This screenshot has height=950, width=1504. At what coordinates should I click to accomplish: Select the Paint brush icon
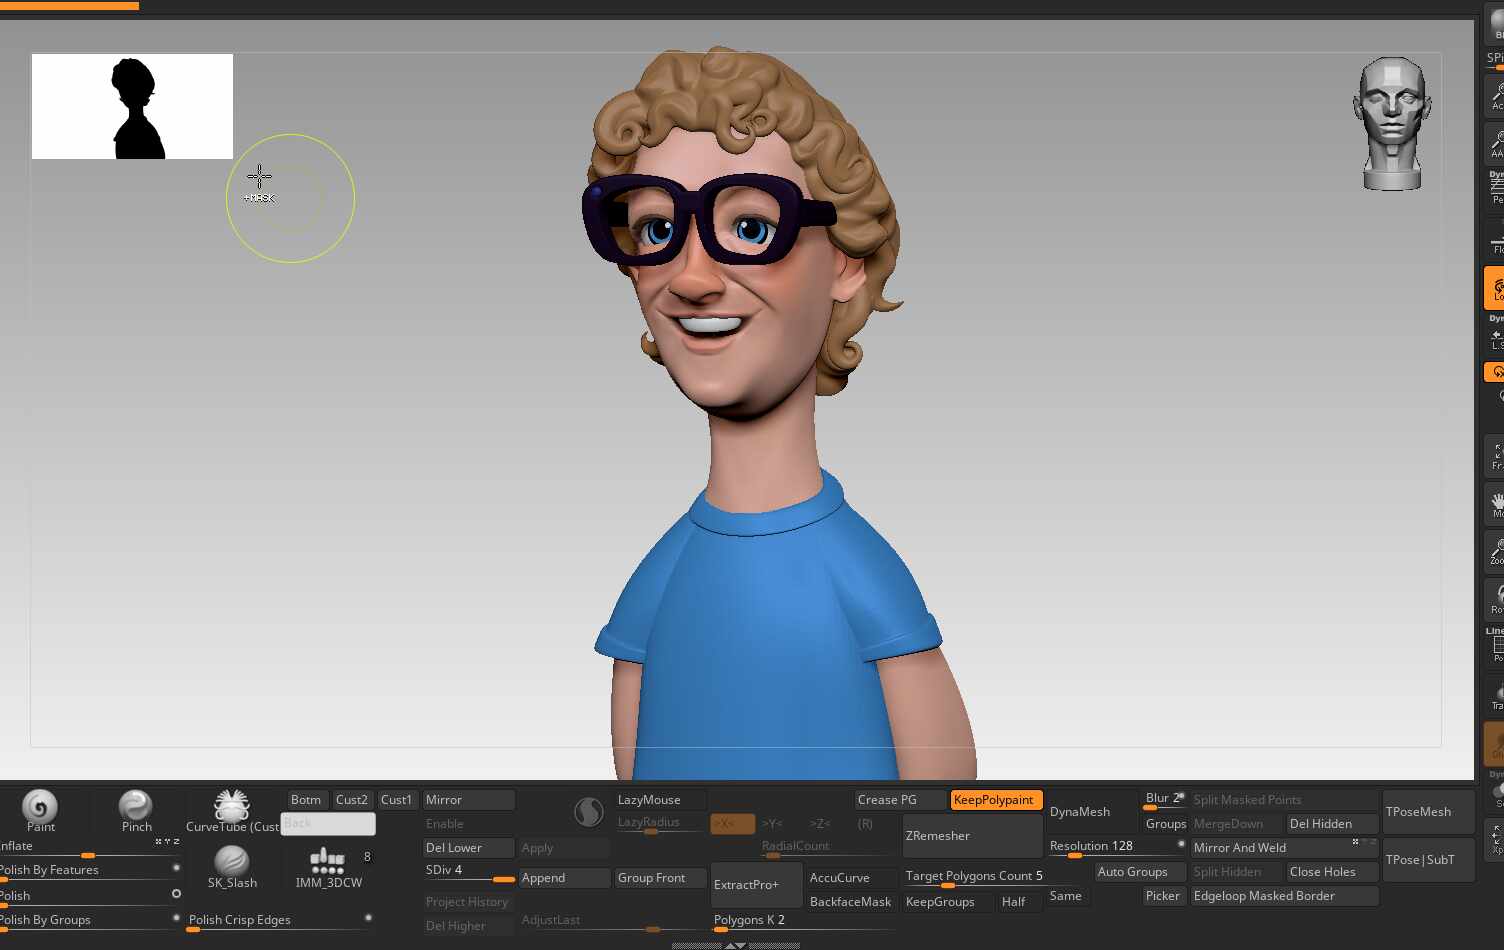(x=40, y=807)
